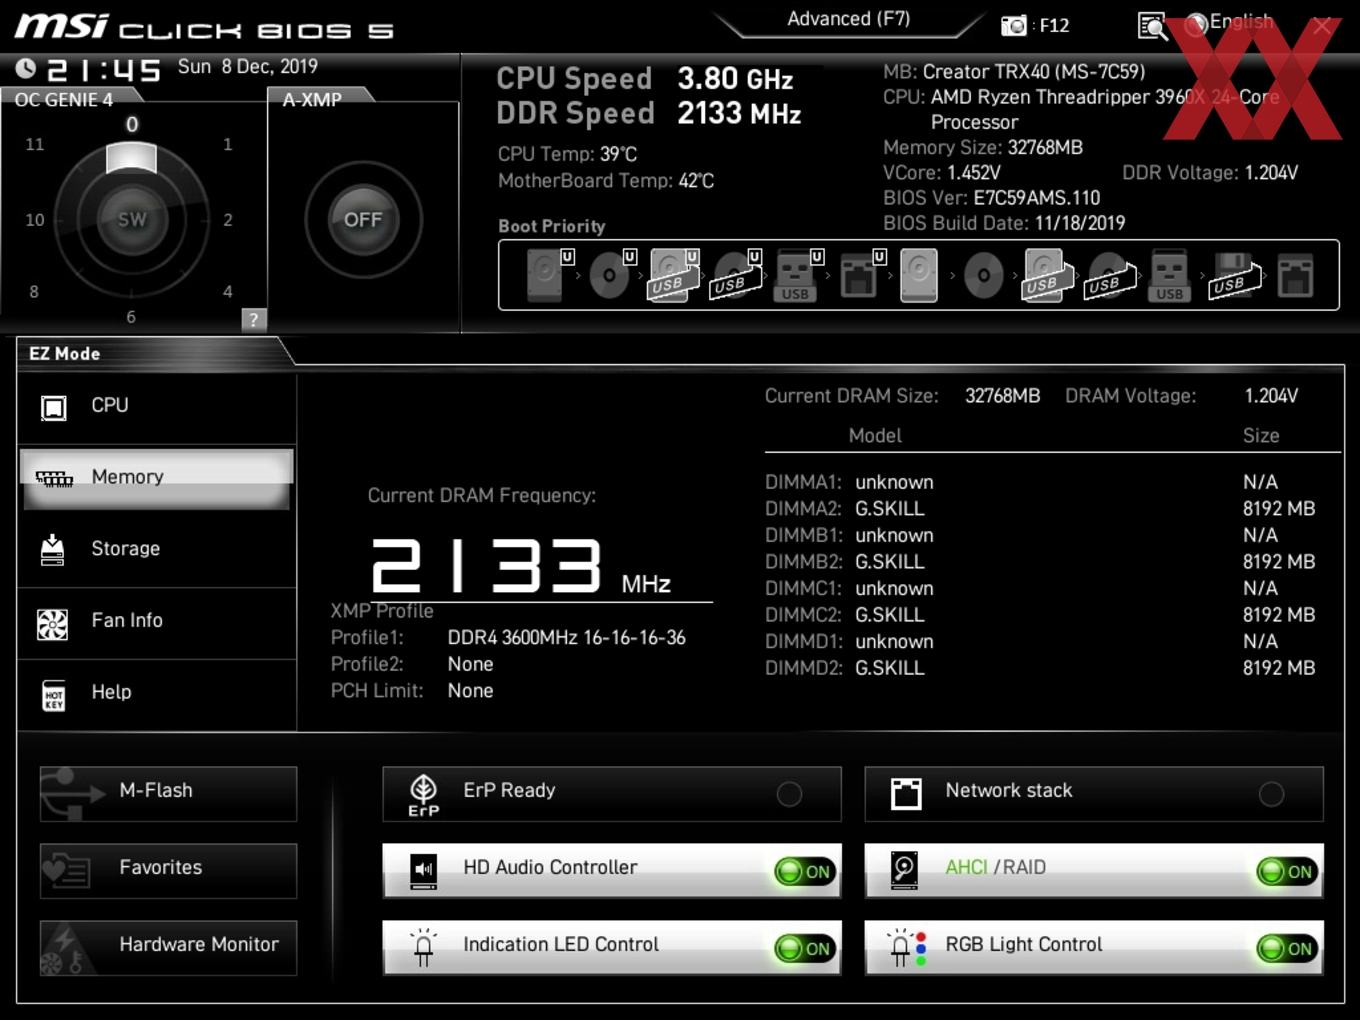Click the MSI Click BIOS 5 logo

pyautogui.click(x=204, y=27)
